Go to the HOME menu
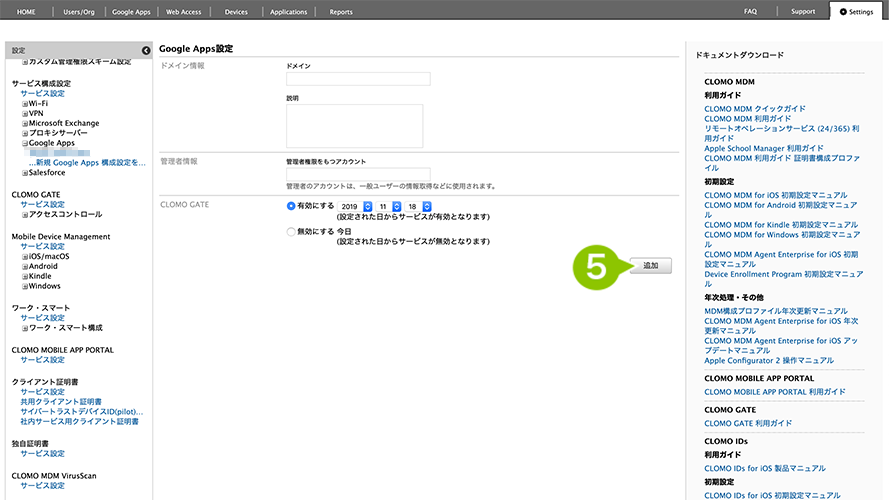 click(26, 11)
